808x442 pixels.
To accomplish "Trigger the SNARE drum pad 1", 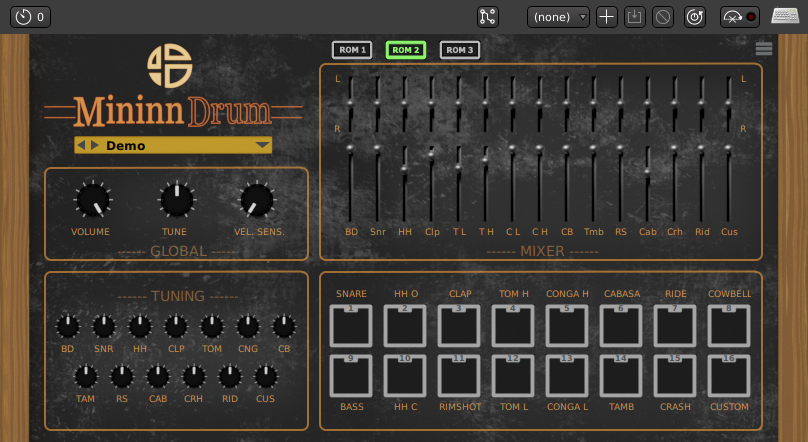I will pyautogui.click(x=351, y=324).
